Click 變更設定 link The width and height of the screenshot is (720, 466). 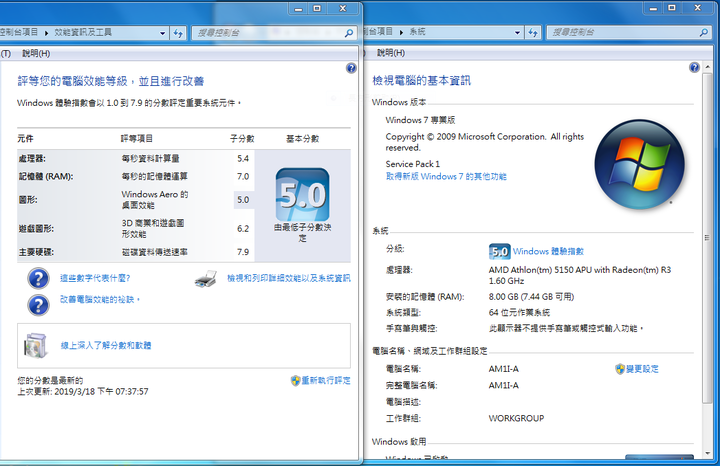pyautogui.click(x=642, y=369)
